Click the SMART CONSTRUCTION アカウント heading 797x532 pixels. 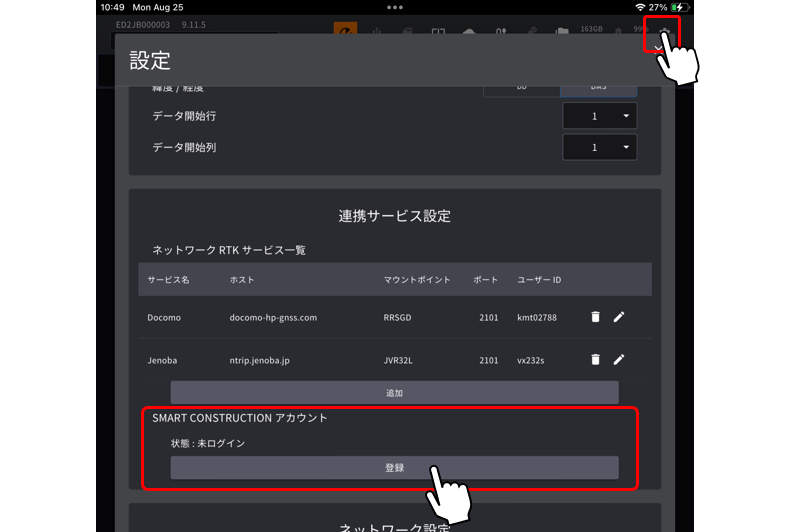pos(240,418)
